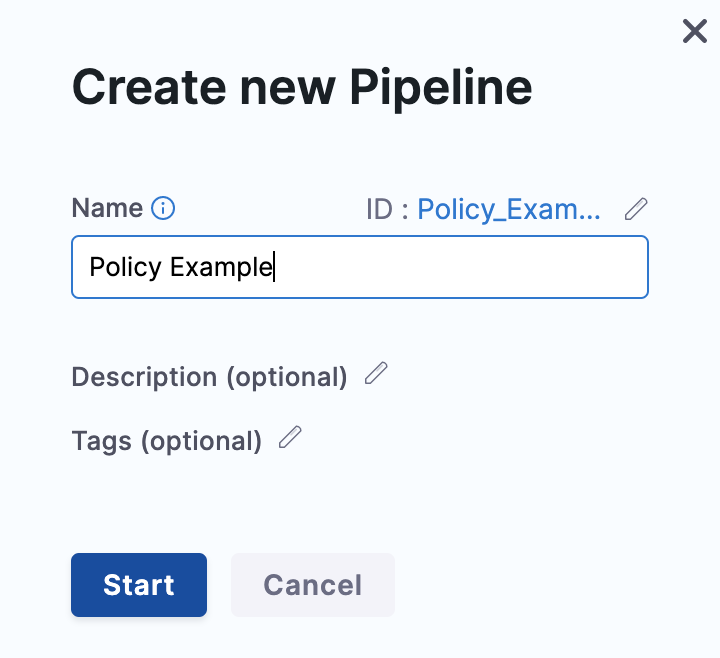Edit the pipeline ID with pencil icon
720x658 pixels.
pos(636,208)
